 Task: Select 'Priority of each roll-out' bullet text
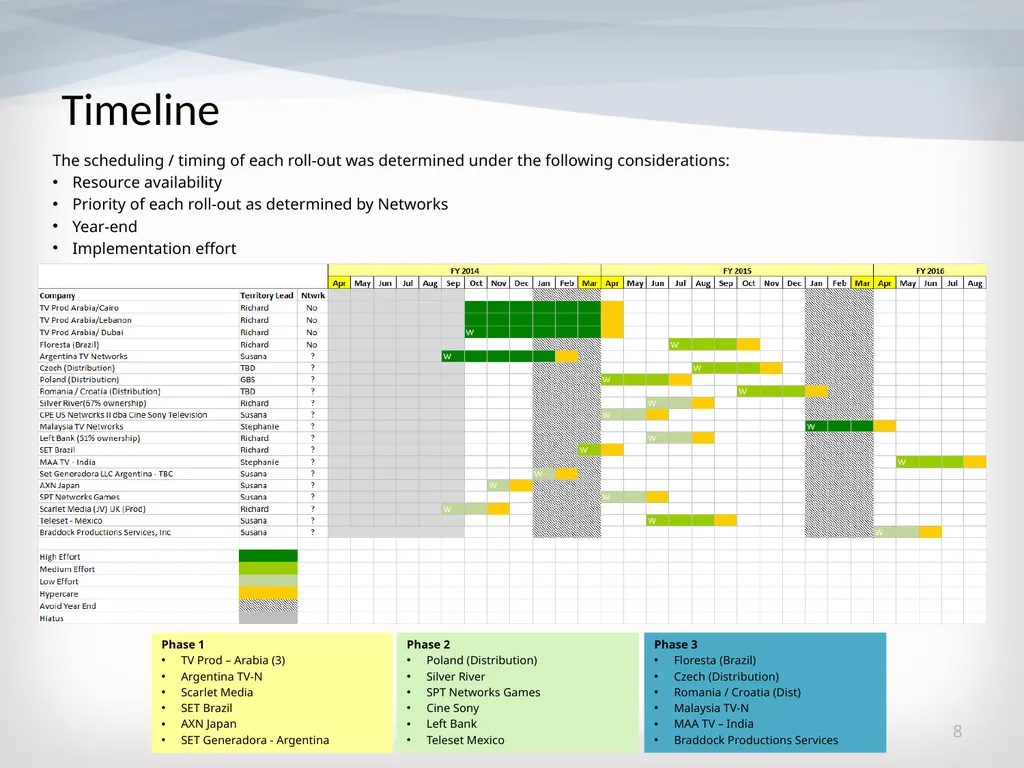260,204
